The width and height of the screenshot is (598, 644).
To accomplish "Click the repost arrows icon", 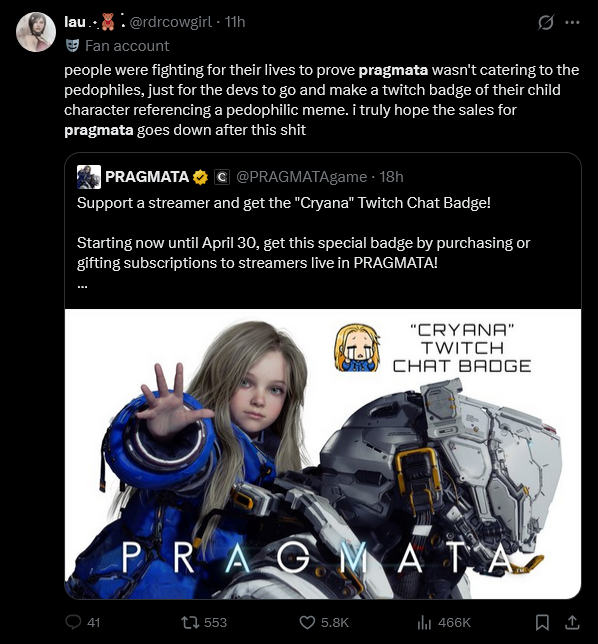I will [191, 622].
